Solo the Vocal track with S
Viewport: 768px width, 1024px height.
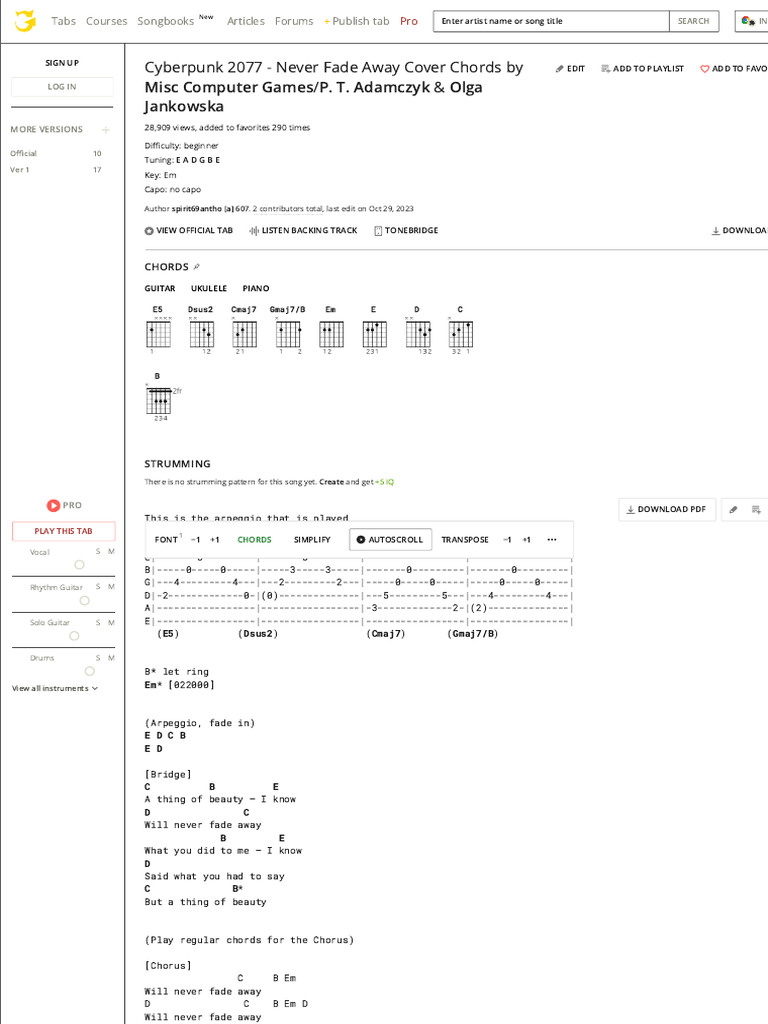point(99,552)
